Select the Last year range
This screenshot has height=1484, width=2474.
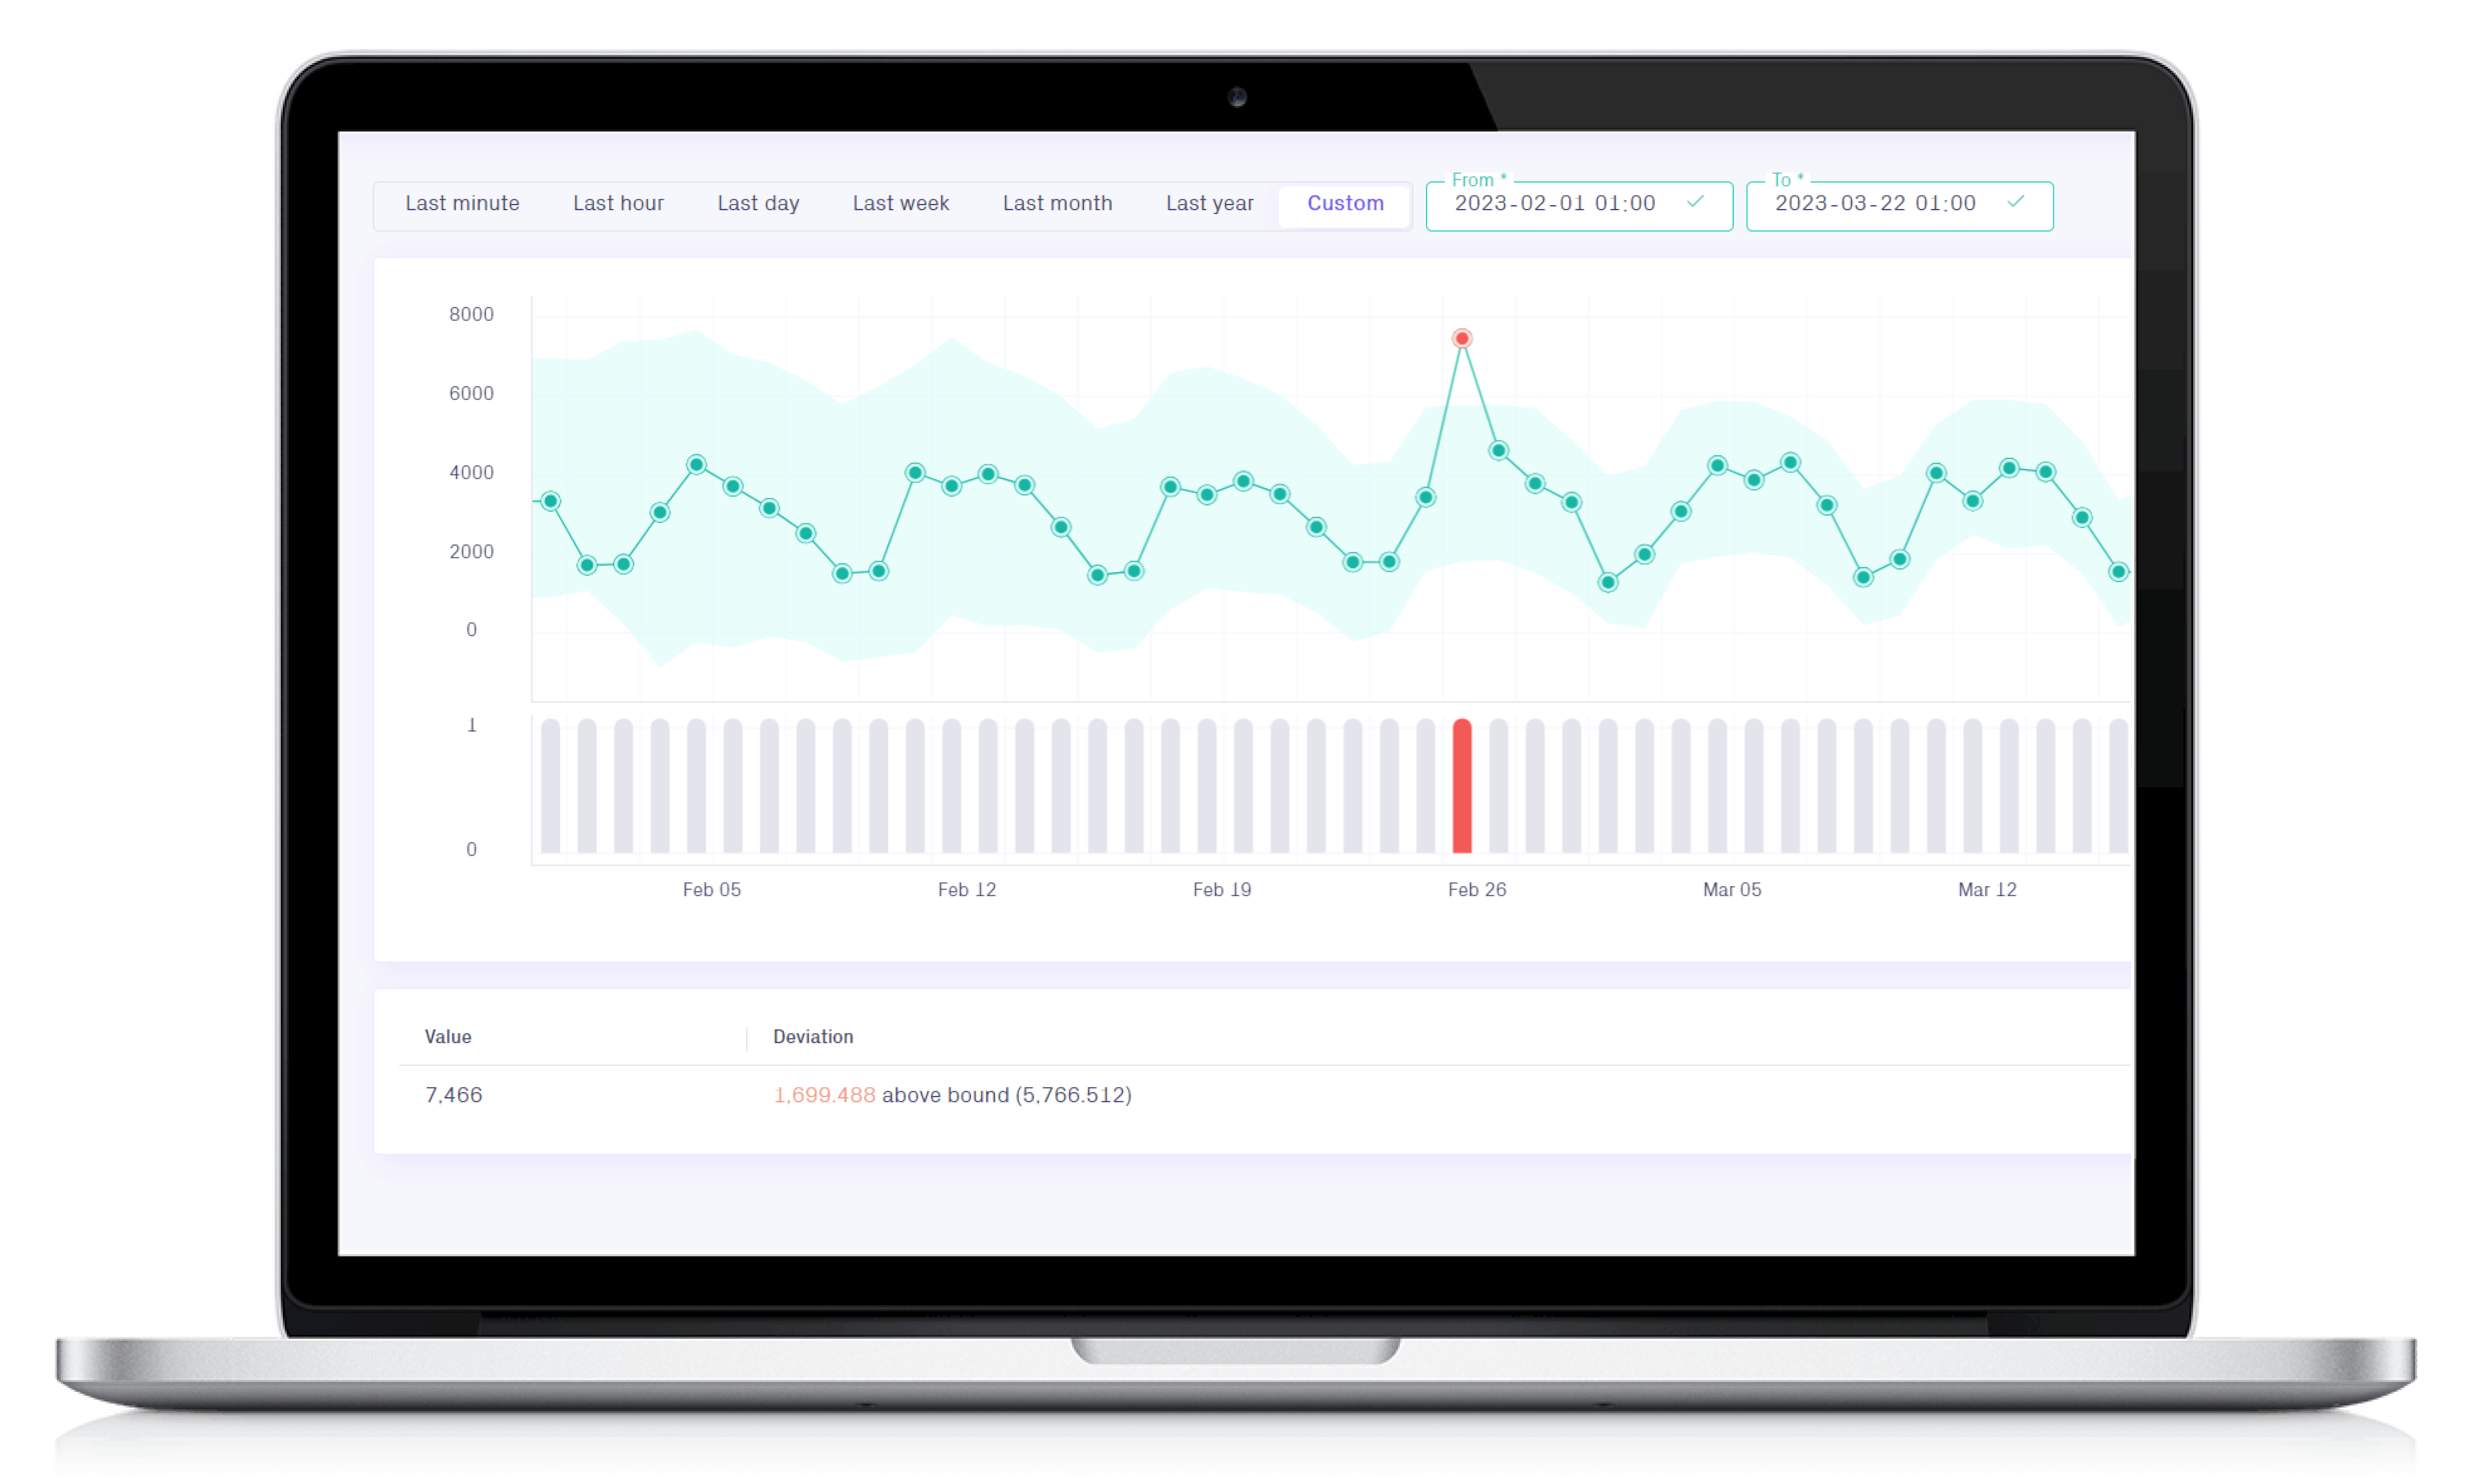click(1209, 204)
